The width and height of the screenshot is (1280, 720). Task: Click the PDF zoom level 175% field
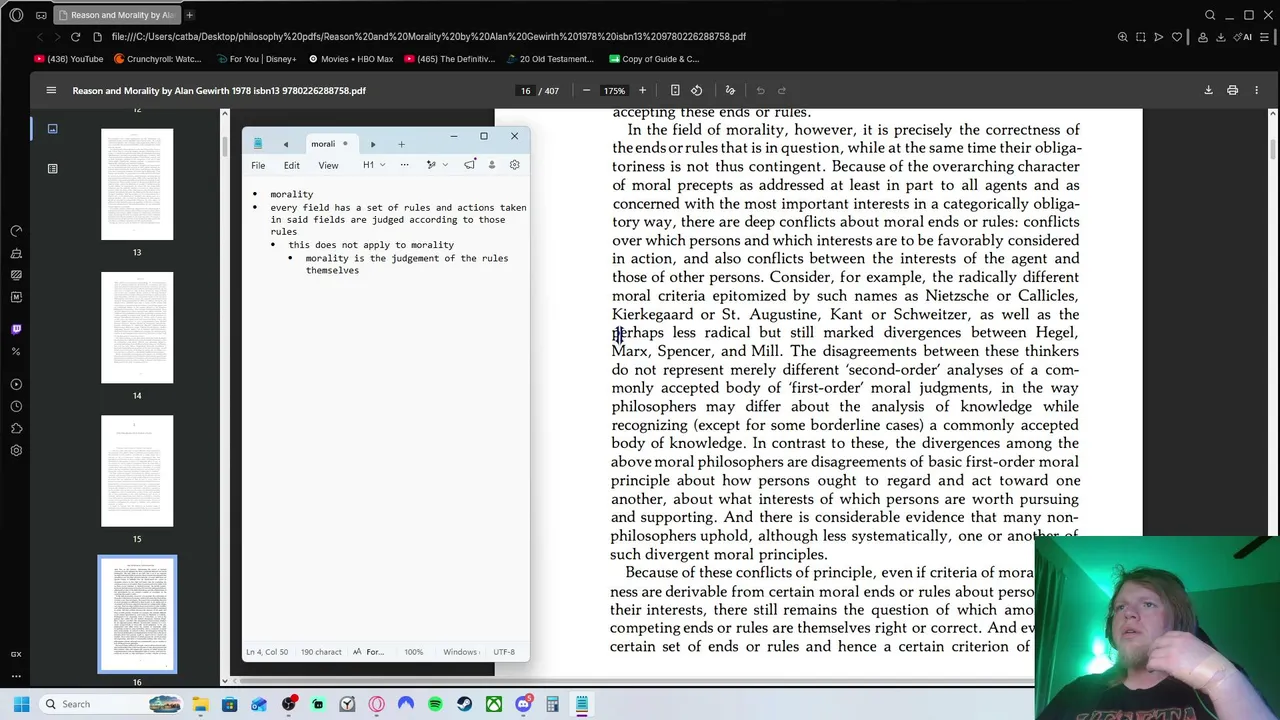[x=614, y=90]
